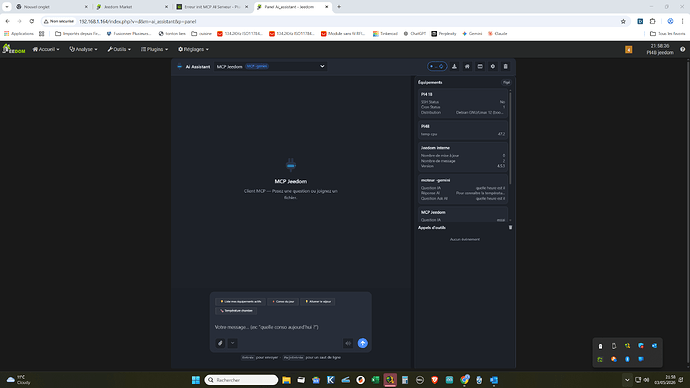Click the paperclip attach file icon
The image size is (690, 388).
220,343
